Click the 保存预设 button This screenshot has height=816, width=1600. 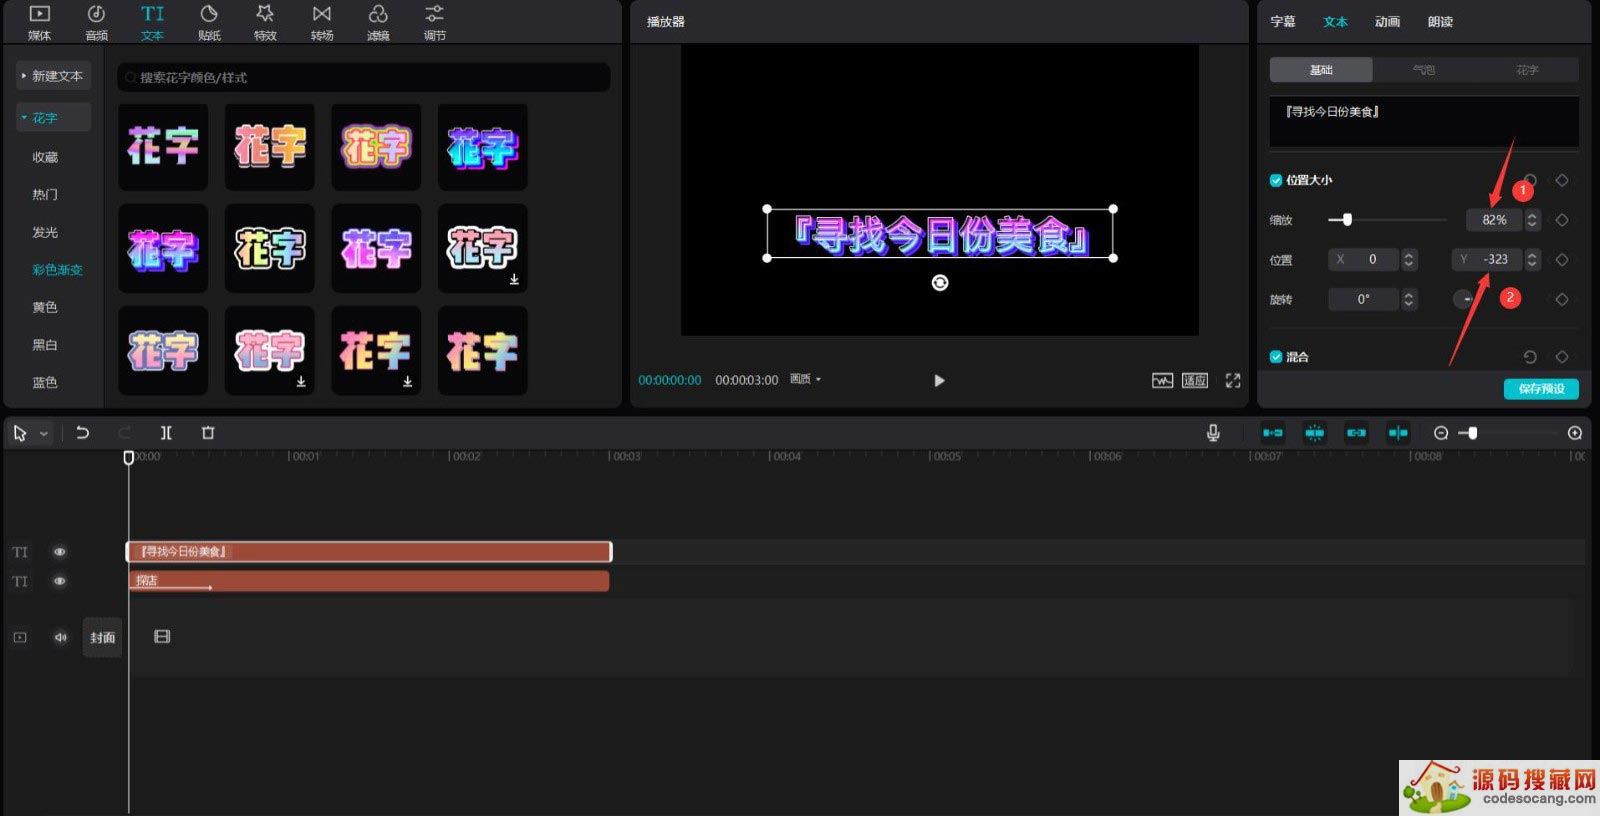[x=1541, y=389]
